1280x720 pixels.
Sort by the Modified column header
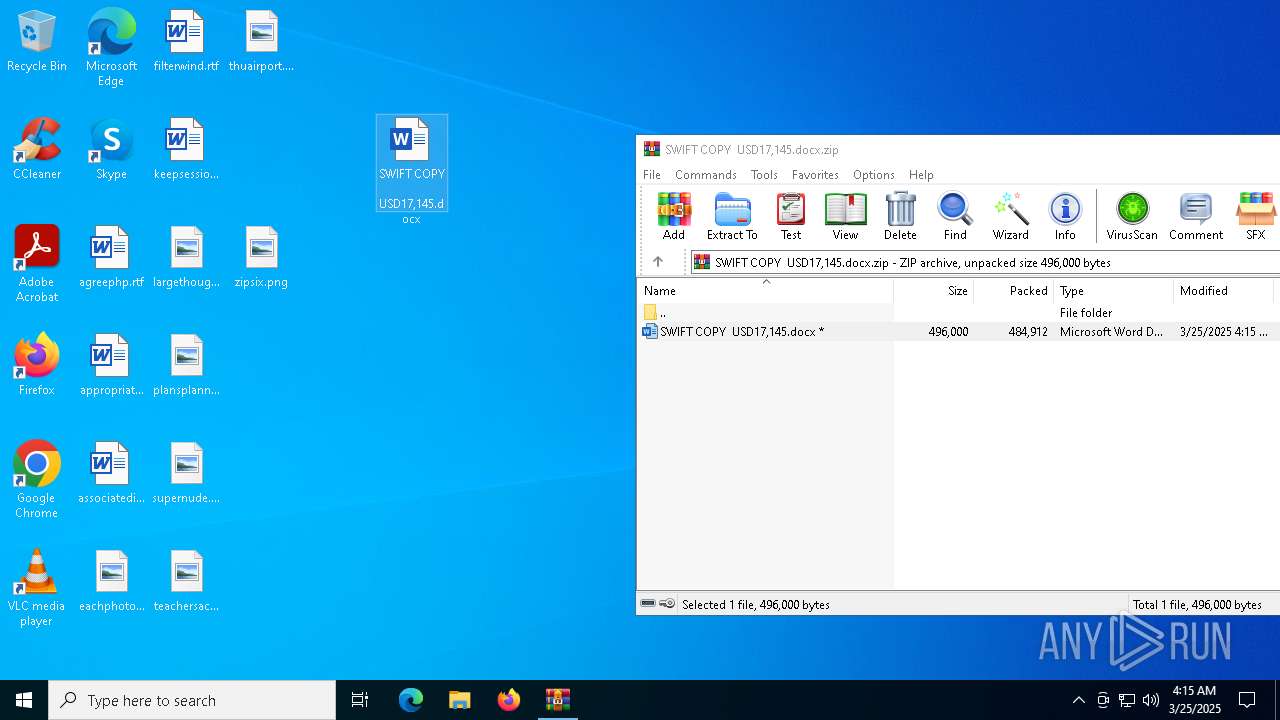pyautogui.click(x=1224, y=291)
